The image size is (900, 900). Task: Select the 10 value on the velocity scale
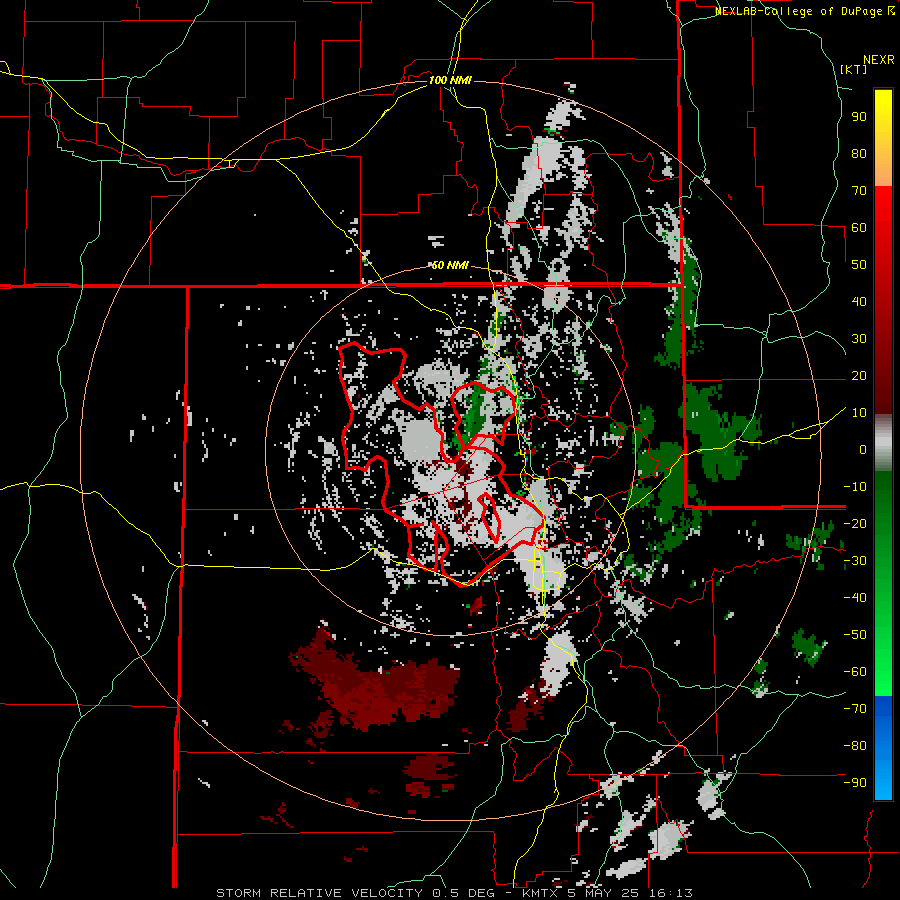(x=859, y=413)
